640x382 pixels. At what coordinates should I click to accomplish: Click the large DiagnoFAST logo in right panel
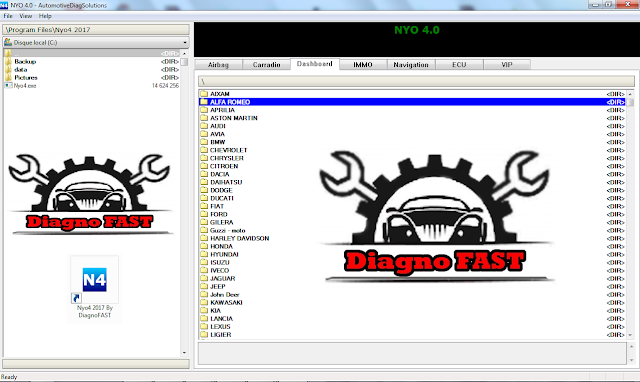436,216
